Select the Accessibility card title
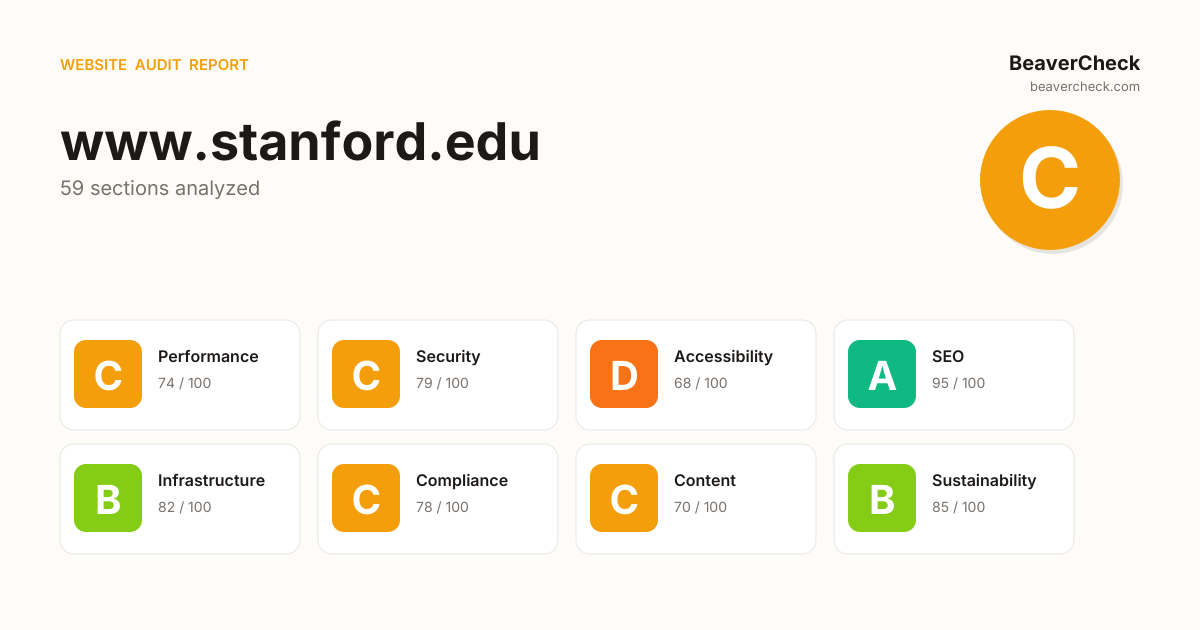1200x630 pixels. point(723,356)
